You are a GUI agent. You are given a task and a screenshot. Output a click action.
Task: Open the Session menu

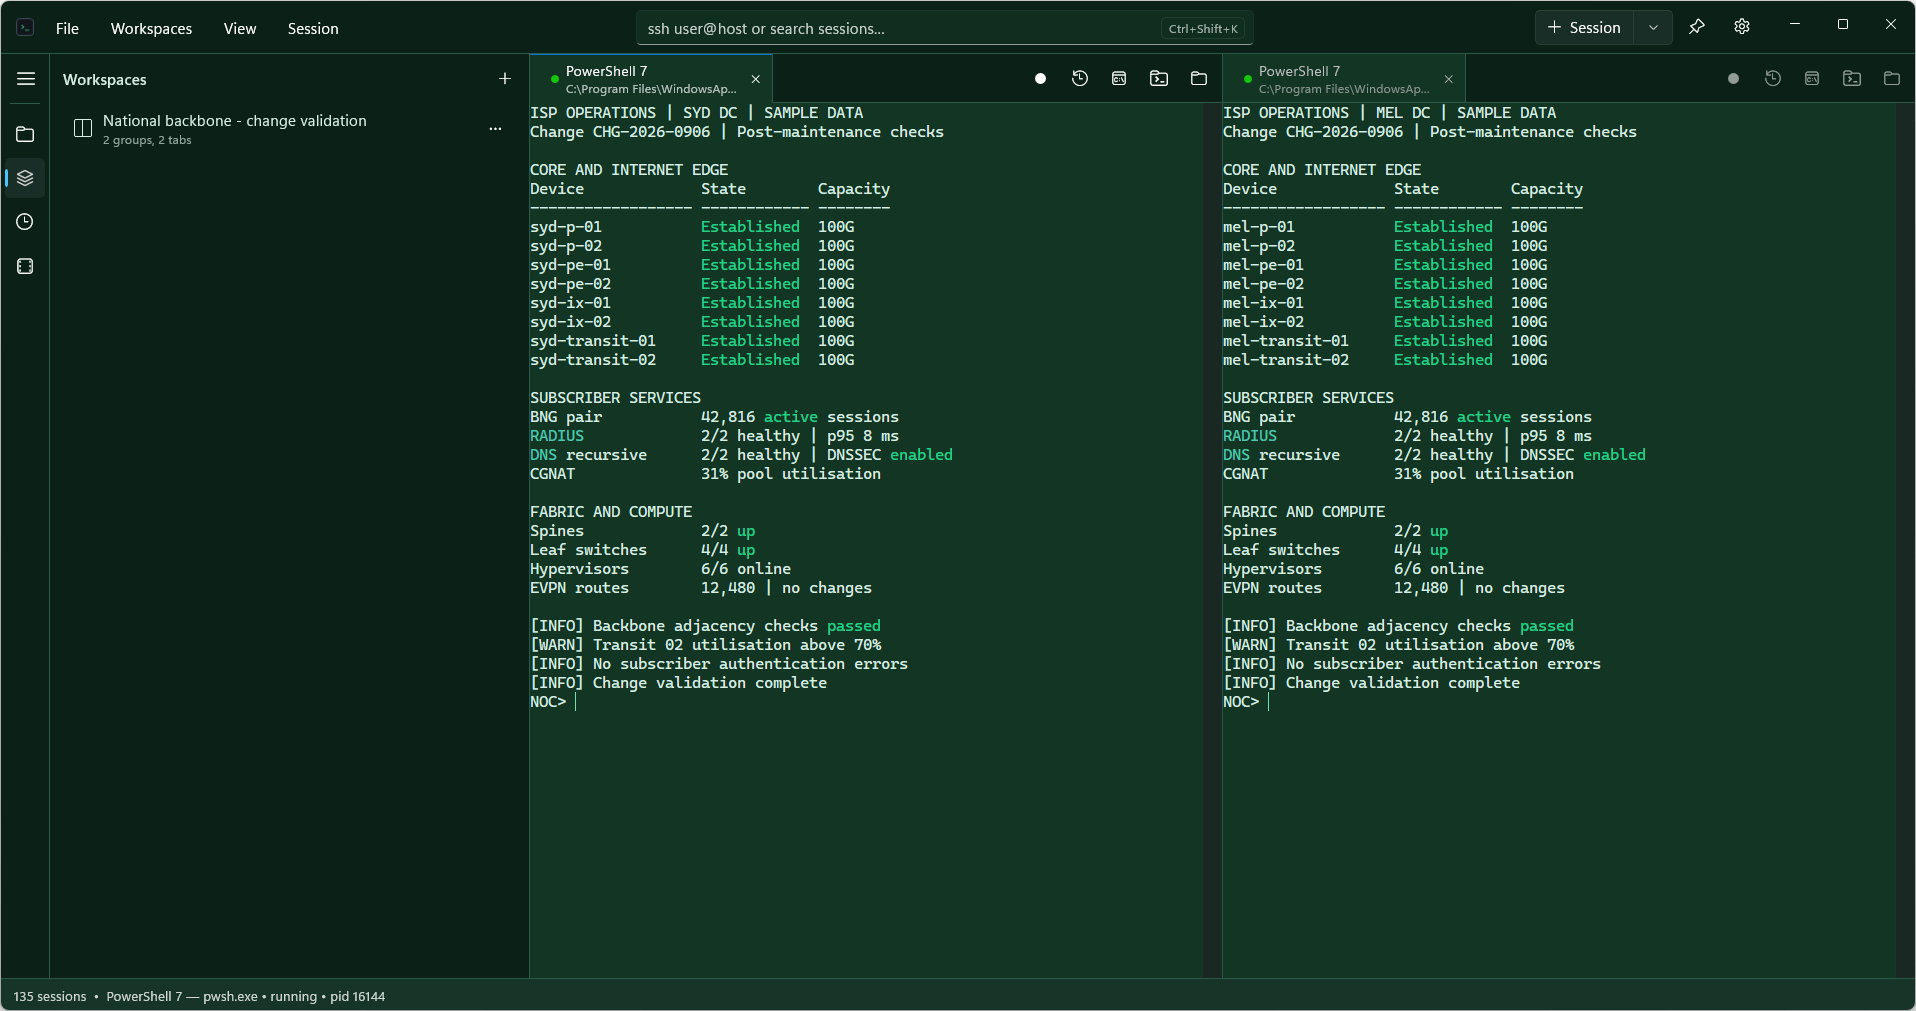[313, 29]
